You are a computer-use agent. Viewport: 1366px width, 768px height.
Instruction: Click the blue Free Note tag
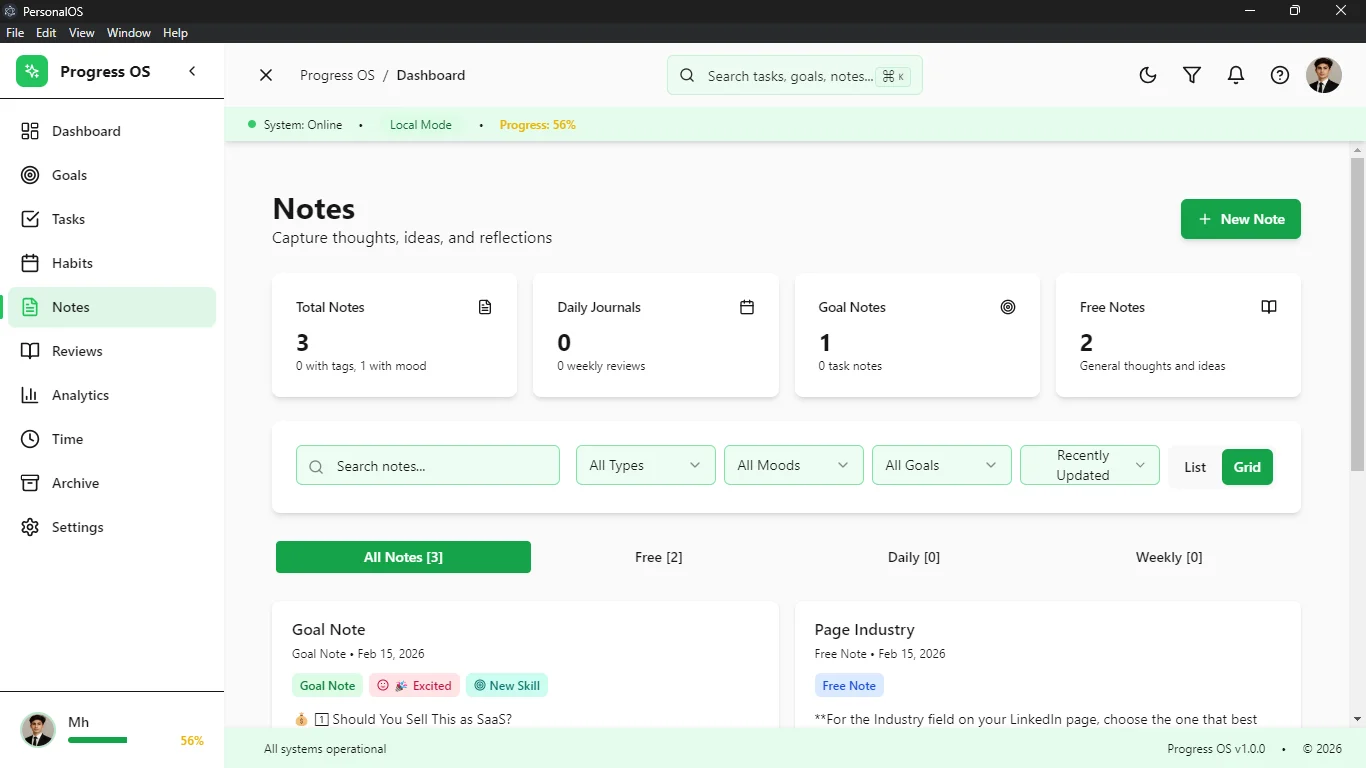click(x=849, y=685)
